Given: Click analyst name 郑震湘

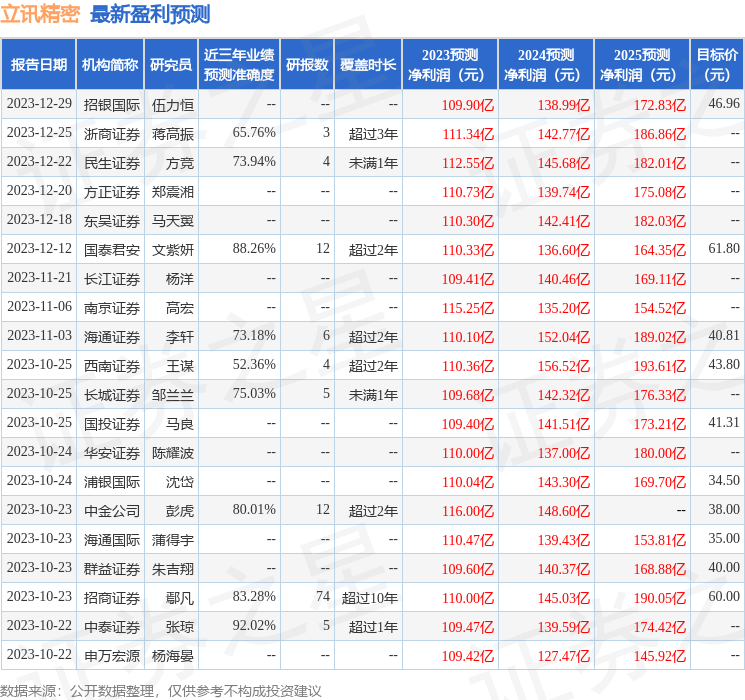Looking at the screenshot, I should click(x=172, y=192).
